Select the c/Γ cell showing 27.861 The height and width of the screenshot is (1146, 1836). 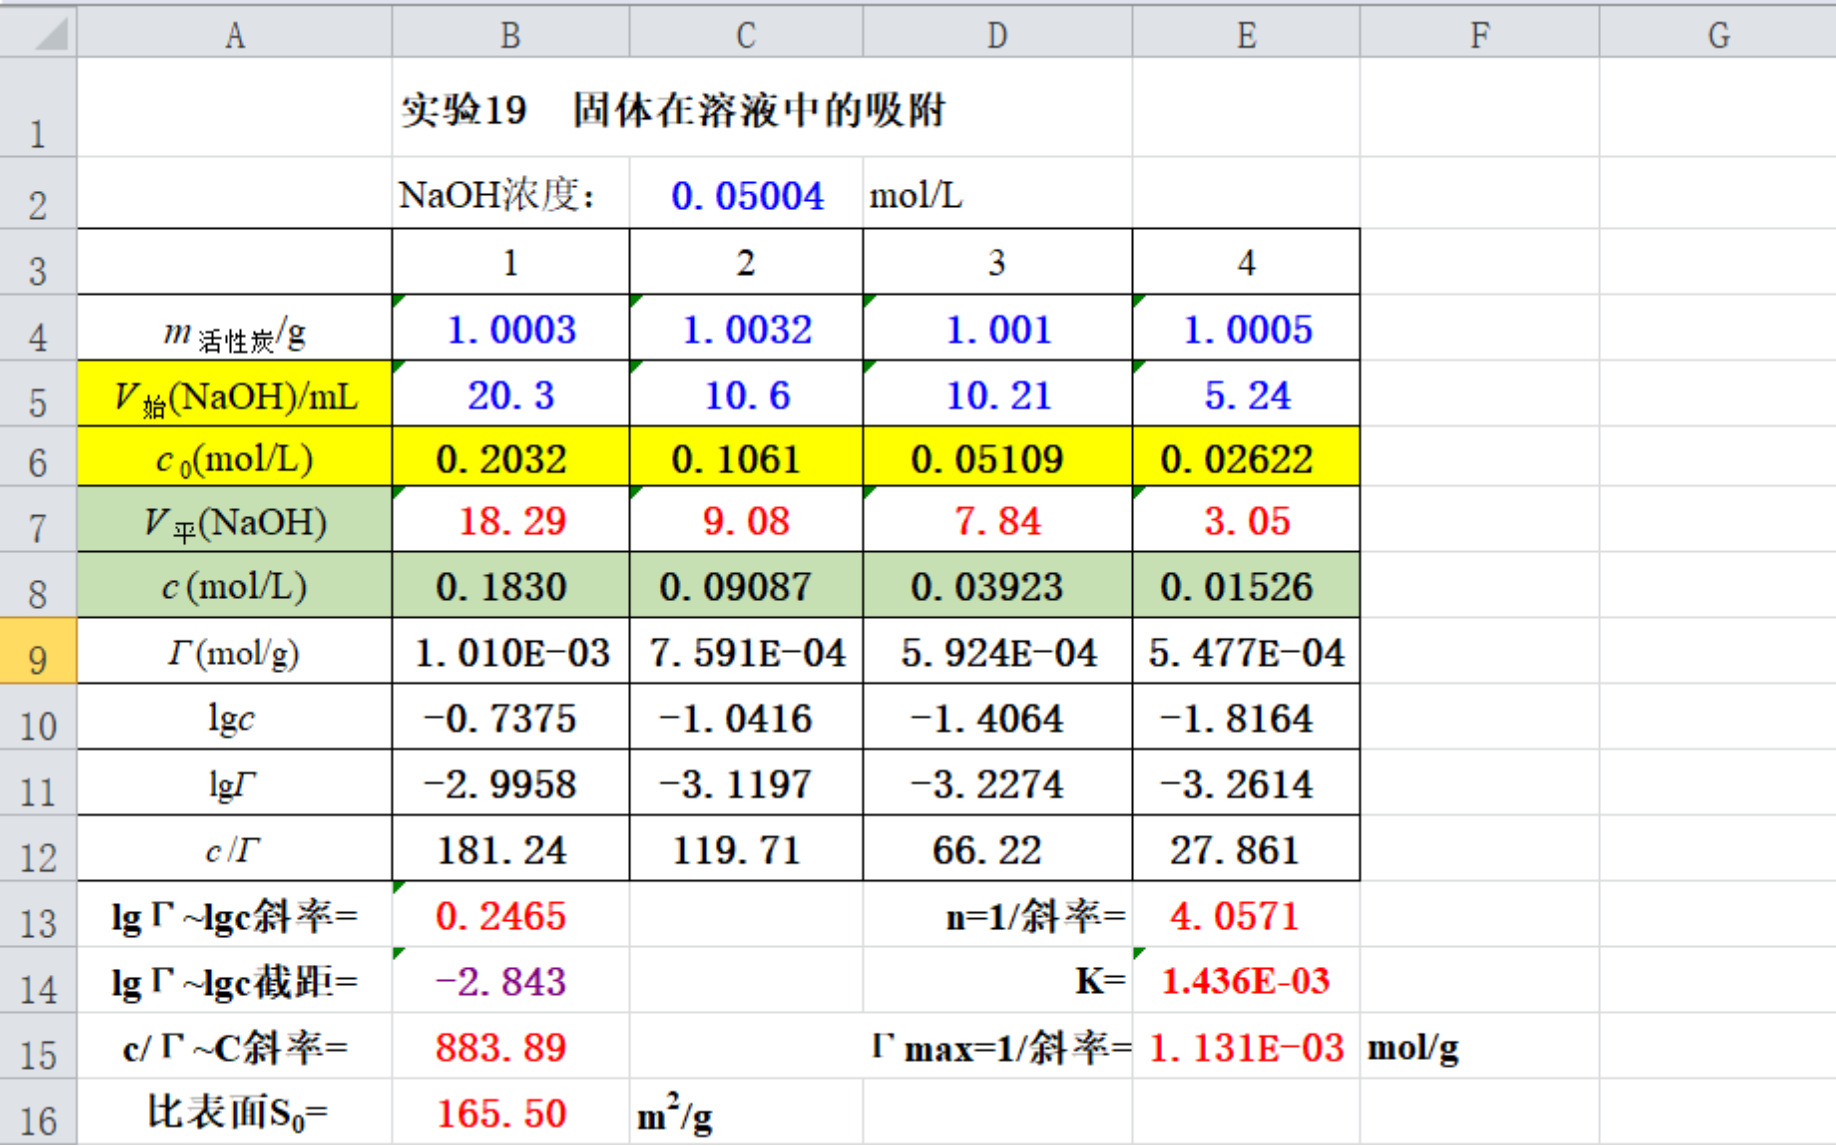[x=1245, y=850]
